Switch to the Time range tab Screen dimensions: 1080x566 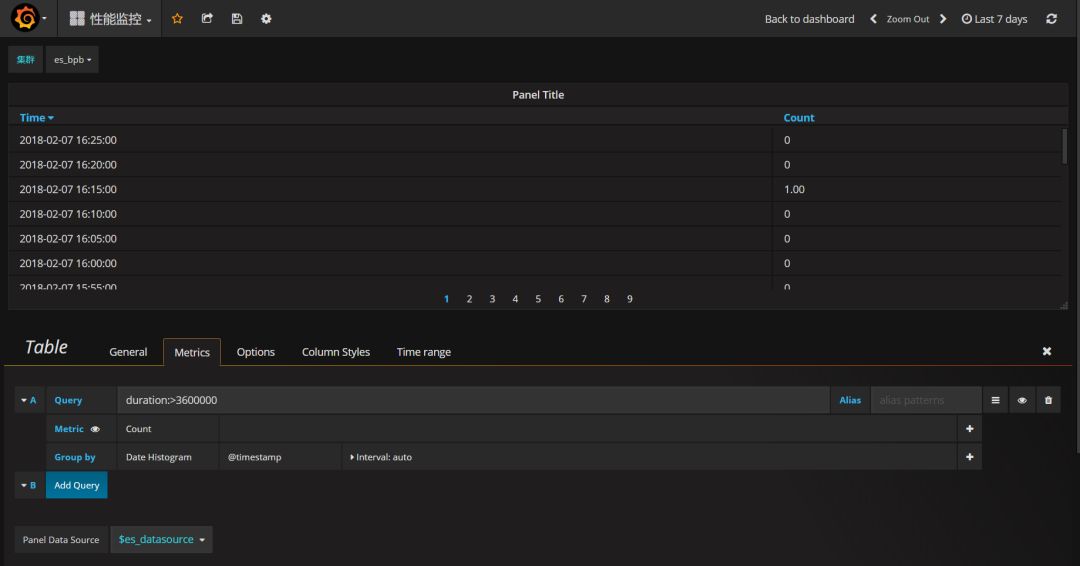coord(424,352)
